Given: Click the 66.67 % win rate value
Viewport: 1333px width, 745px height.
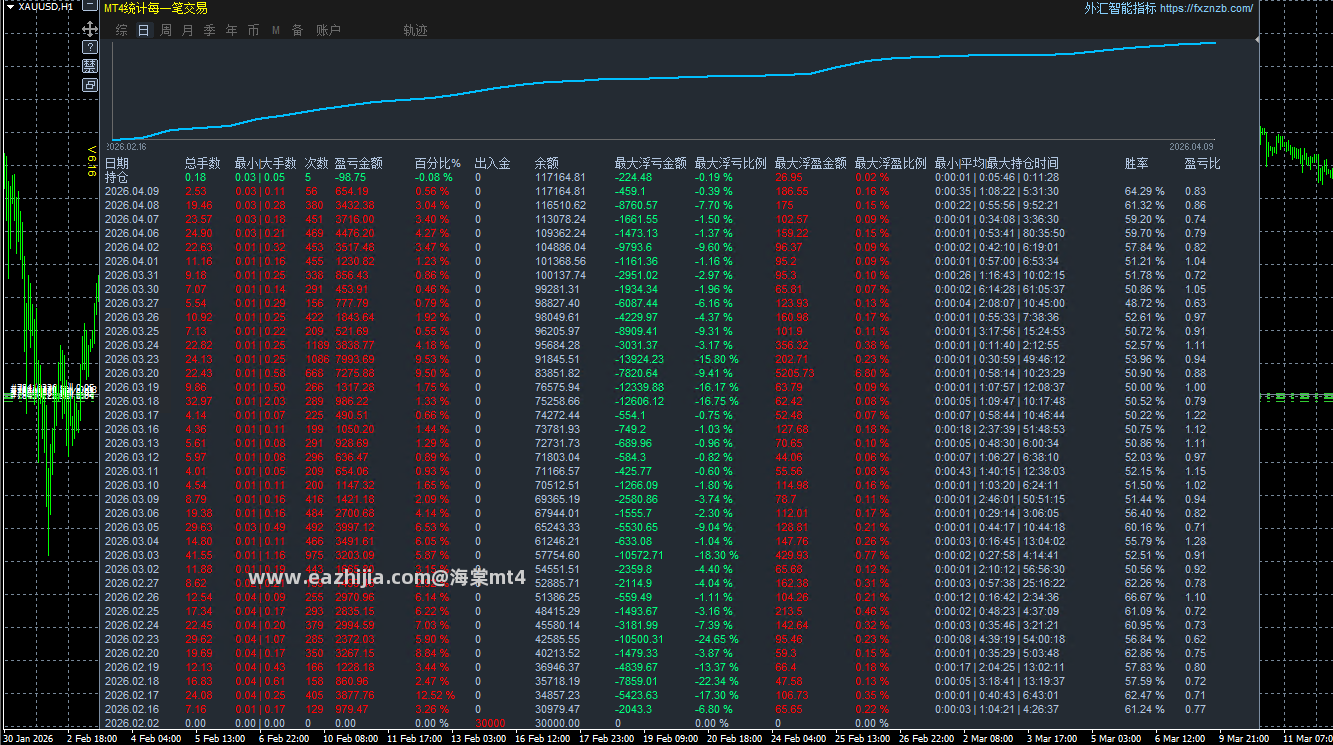Looking at the screenshot, I should click(x=1145, y=597).
